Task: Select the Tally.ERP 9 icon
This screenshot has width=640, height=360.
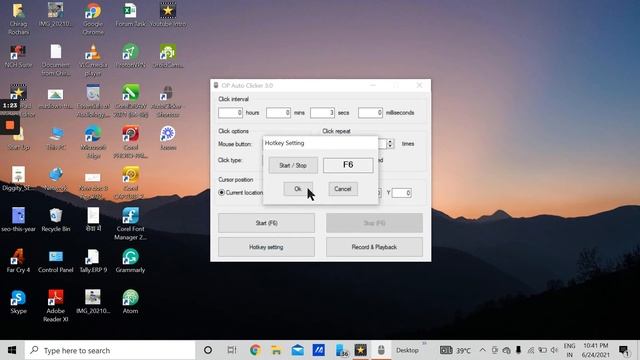Action: point(93,260)
